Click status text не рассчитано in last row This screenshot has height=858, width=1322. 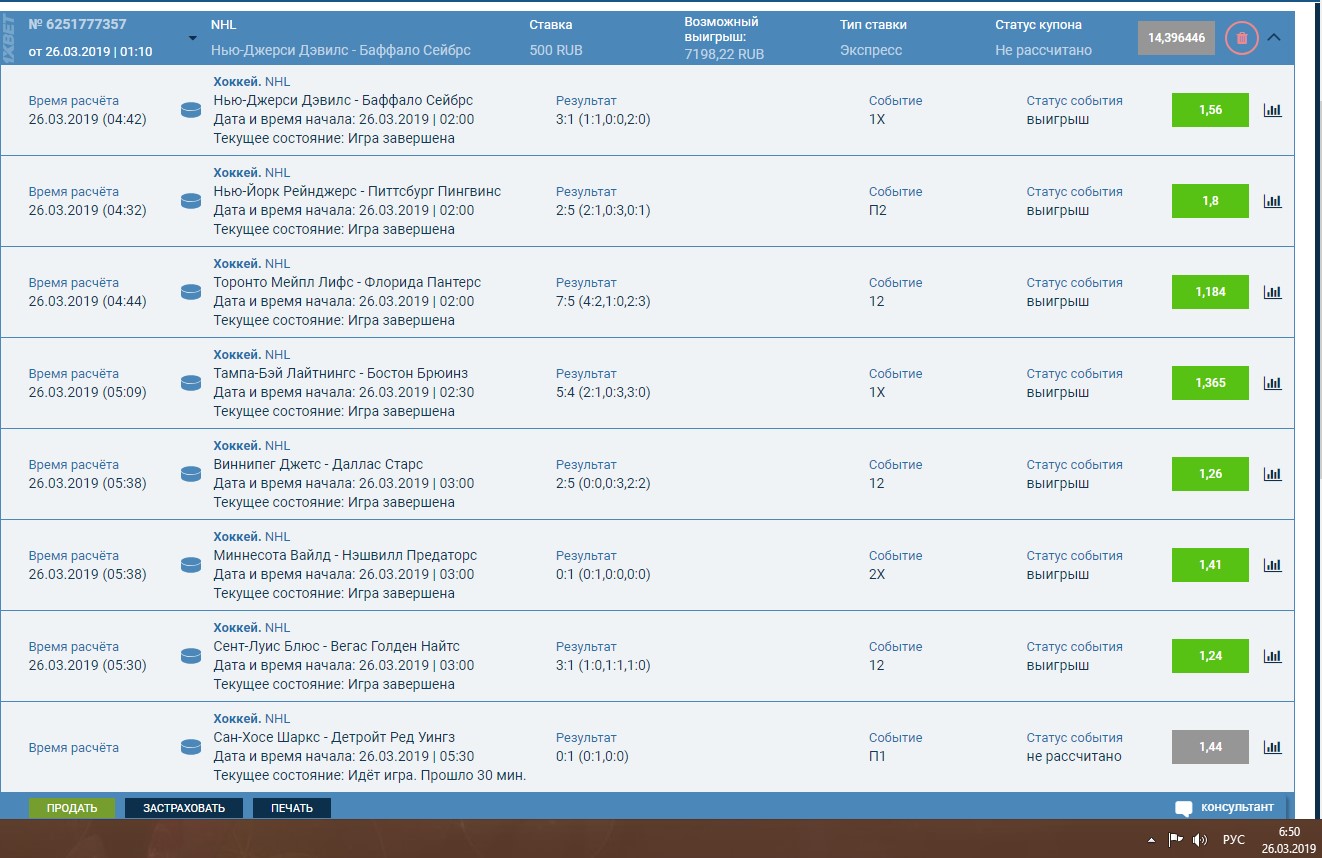pyautogui.click(x=1074, y=756)
